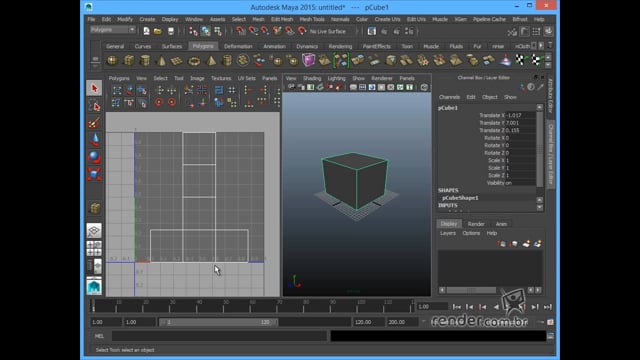Open viewport Shading menu
This screenshot has width=640, height=360.
coord(312,78)
